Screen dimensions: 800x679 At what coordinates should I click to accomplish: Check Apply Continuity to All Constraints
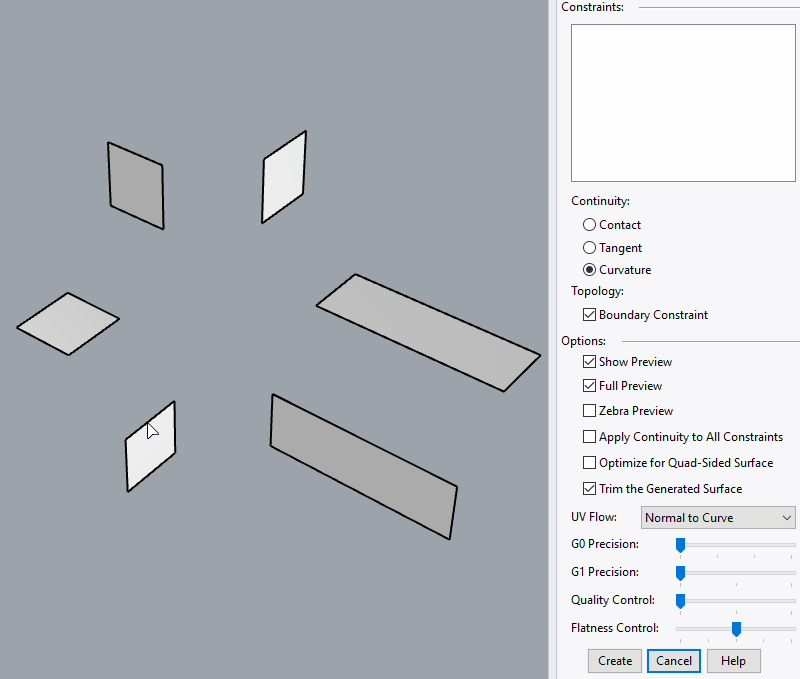589,436
